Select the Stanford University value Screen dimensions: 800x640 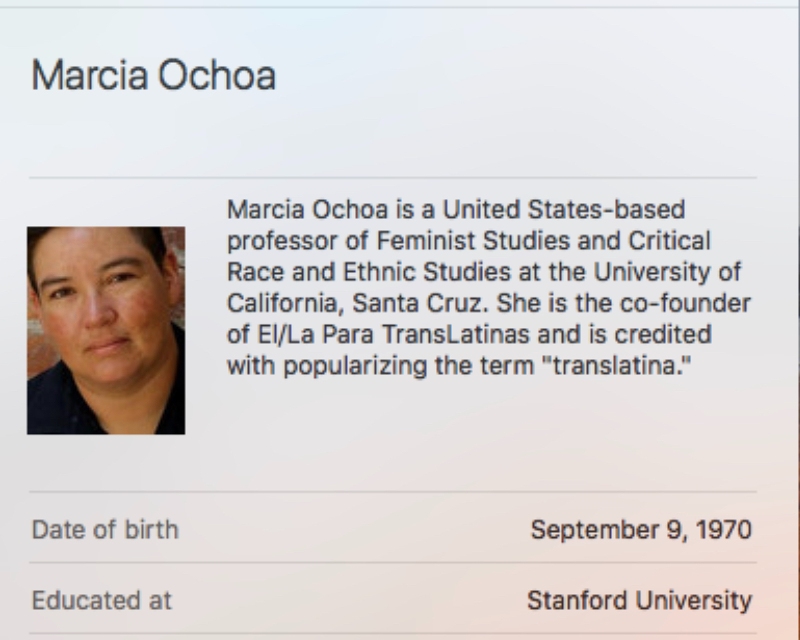[639, 601]
